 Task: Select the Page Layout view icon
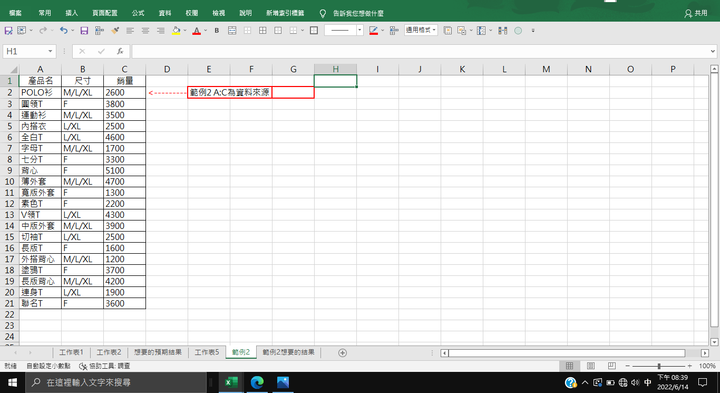pyautogui.click(x=591, y=366)
